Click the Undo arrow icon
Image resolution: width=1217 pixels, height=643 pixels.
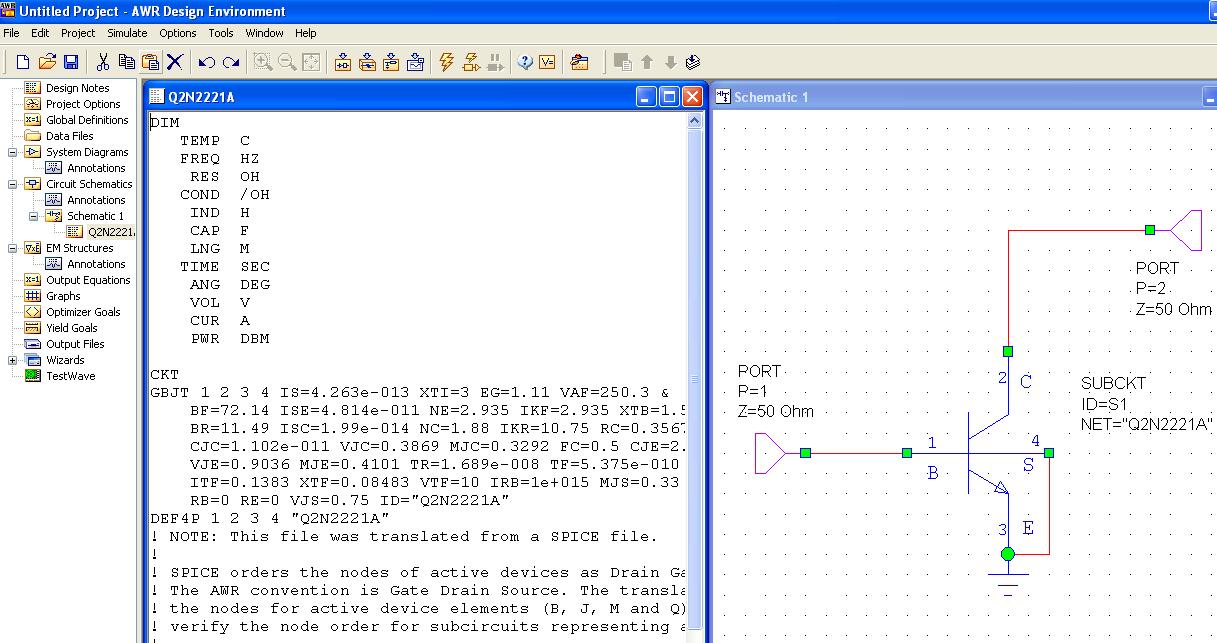tap(207, 62)
